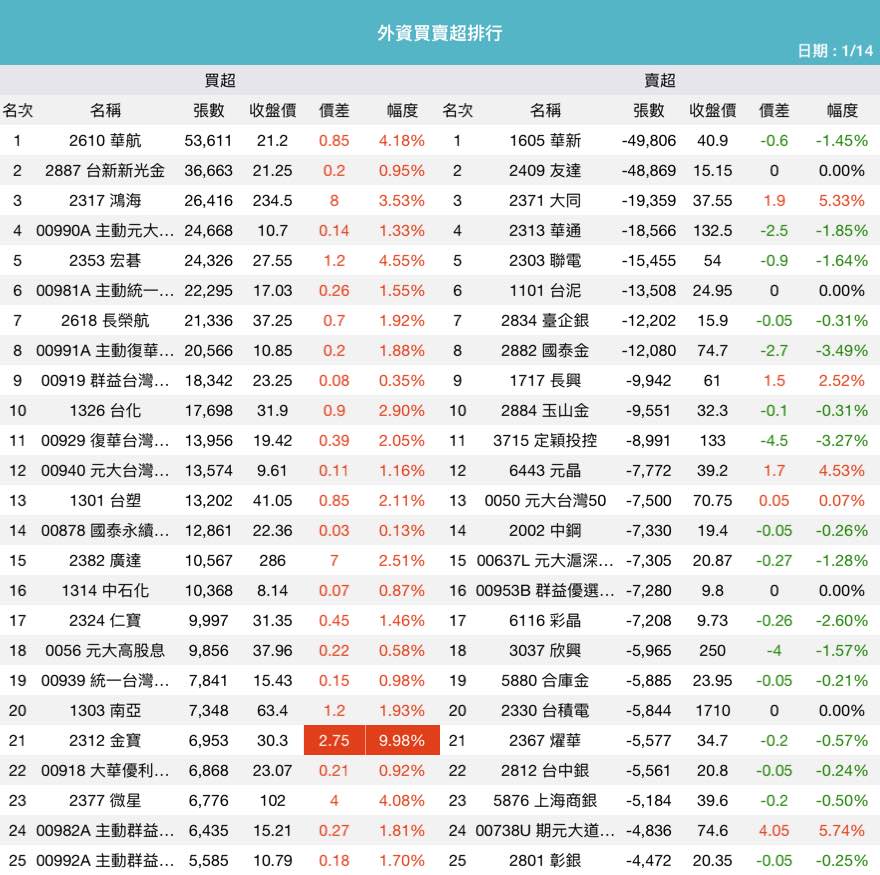
Task: Select the 2801 彰銀 stock name
Action: (x=545, y=860)
